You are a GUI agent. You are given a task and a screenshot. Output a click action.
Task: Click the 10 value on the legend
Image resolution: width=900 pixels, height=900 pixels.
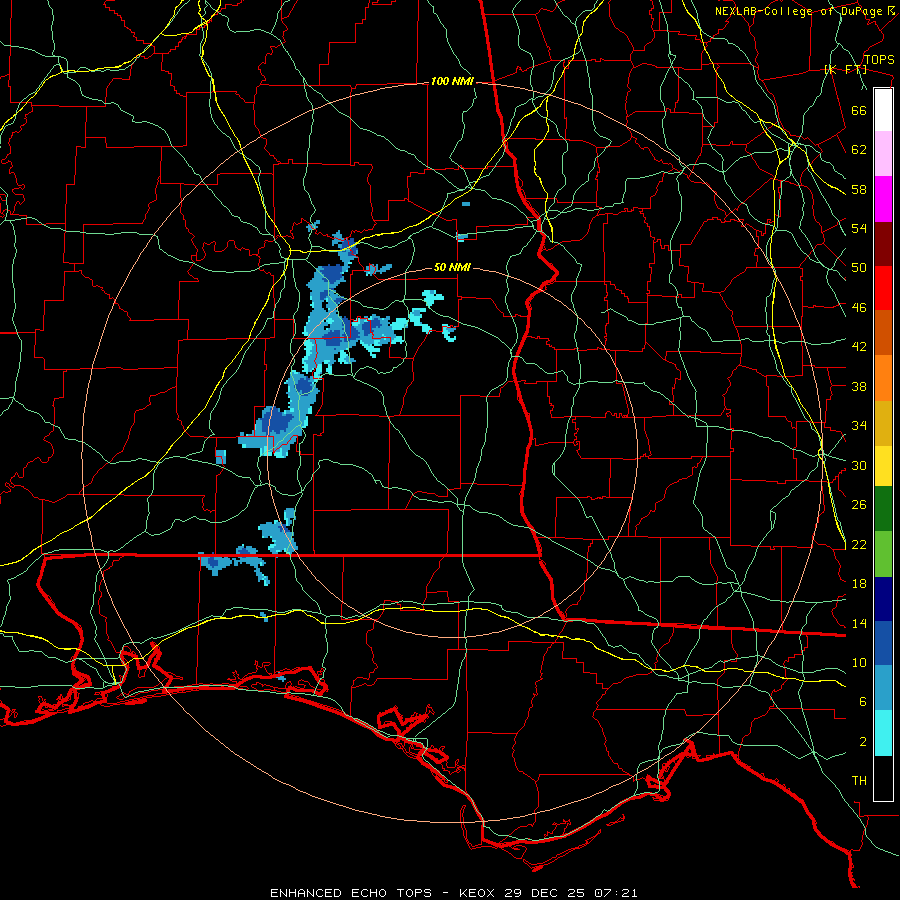[x=859, y=663]
